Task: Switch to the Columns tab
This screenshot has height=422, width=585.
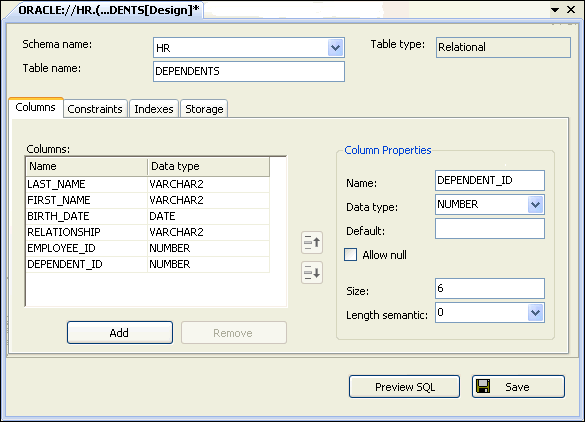Action: (35, 107)
